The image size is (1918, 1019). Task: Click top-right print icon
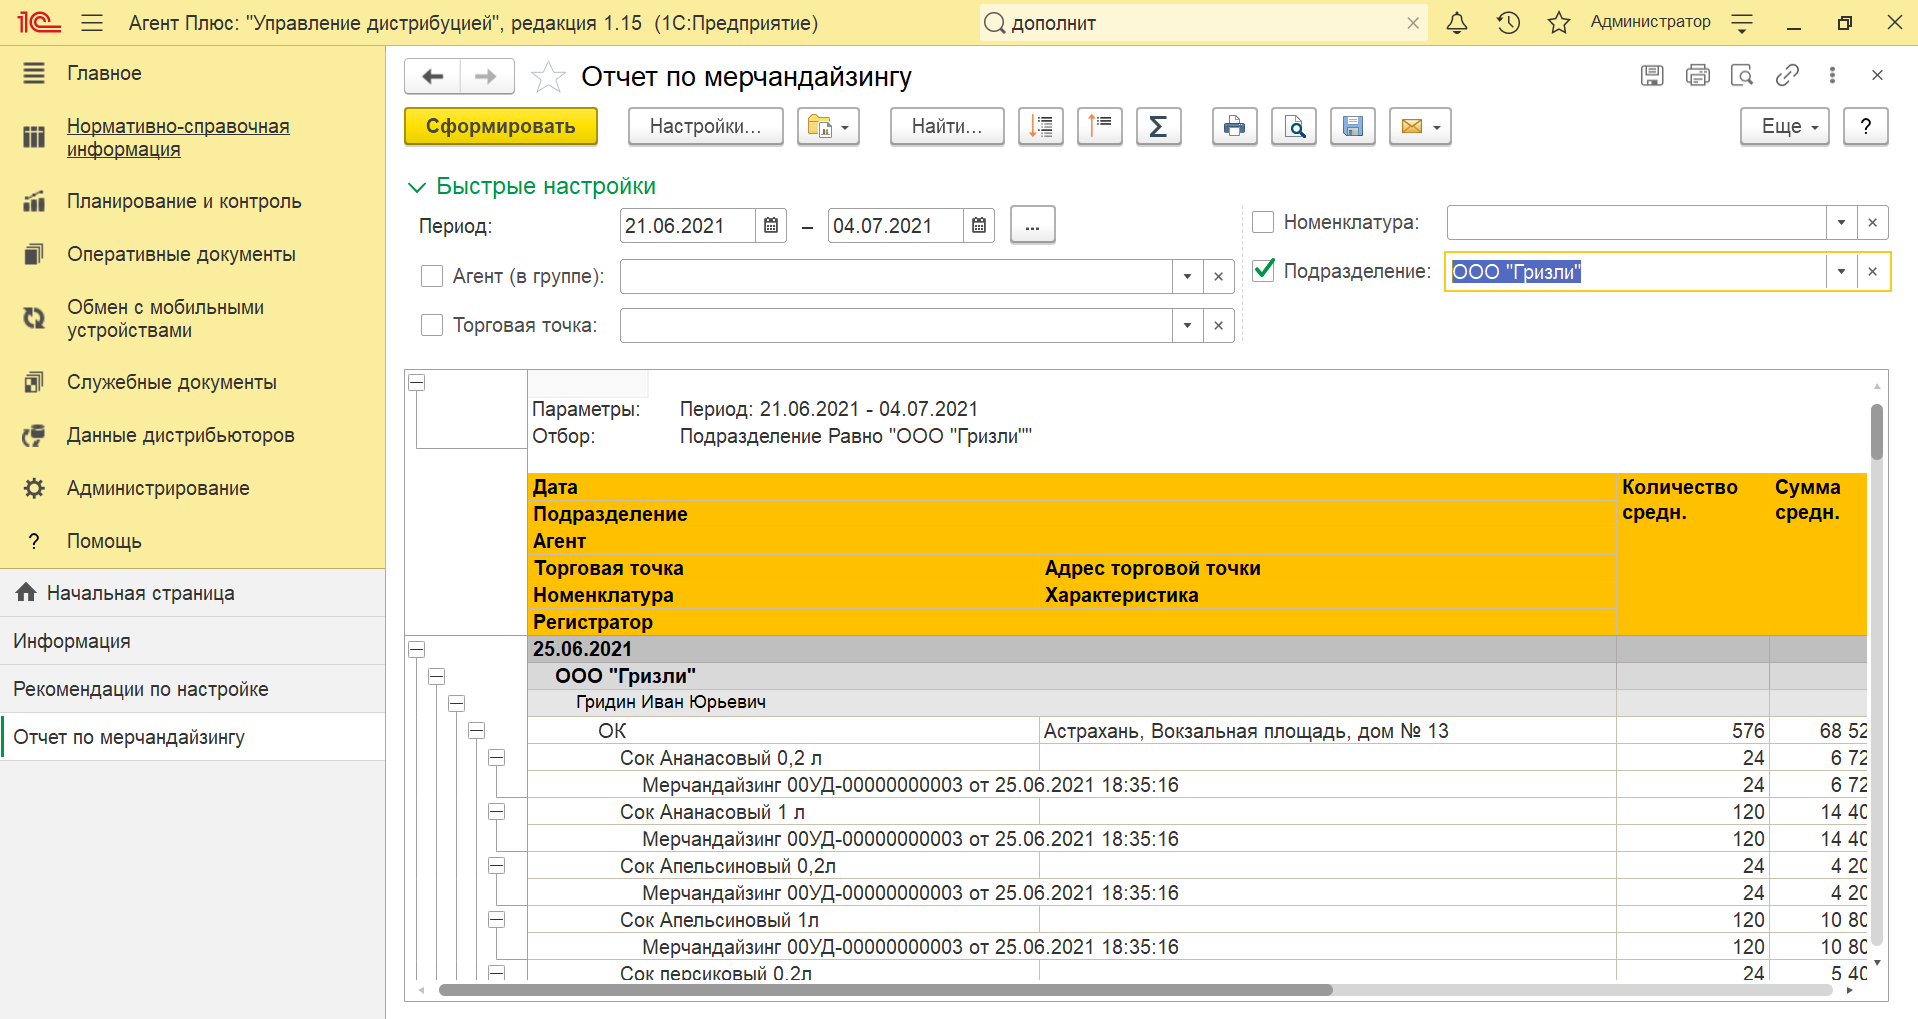point(1697,75)
